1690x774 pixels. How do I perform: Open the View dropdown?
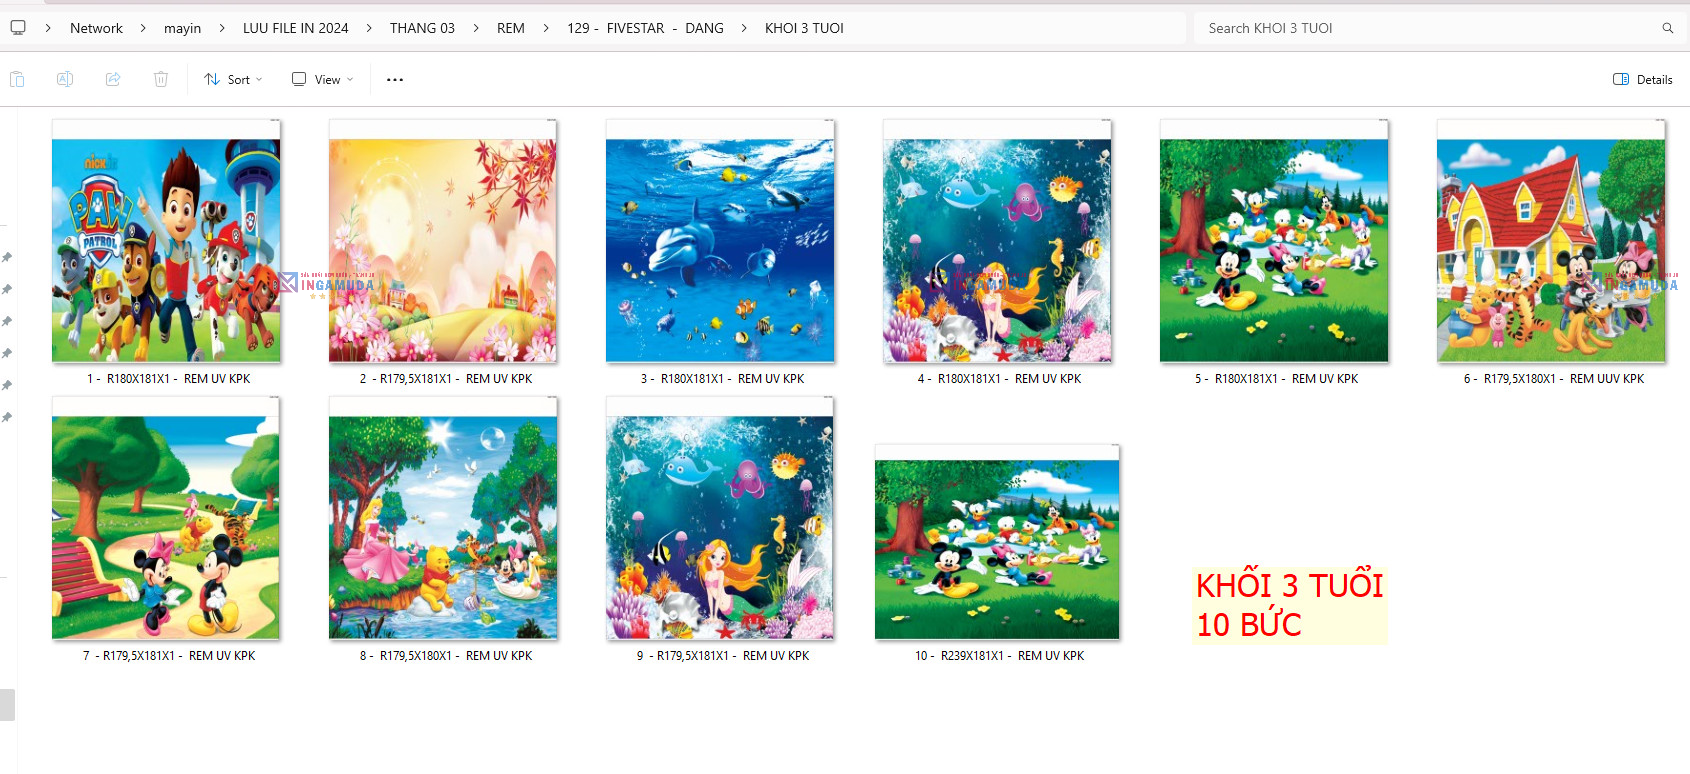pyautogui.click(x=323, y=79)
